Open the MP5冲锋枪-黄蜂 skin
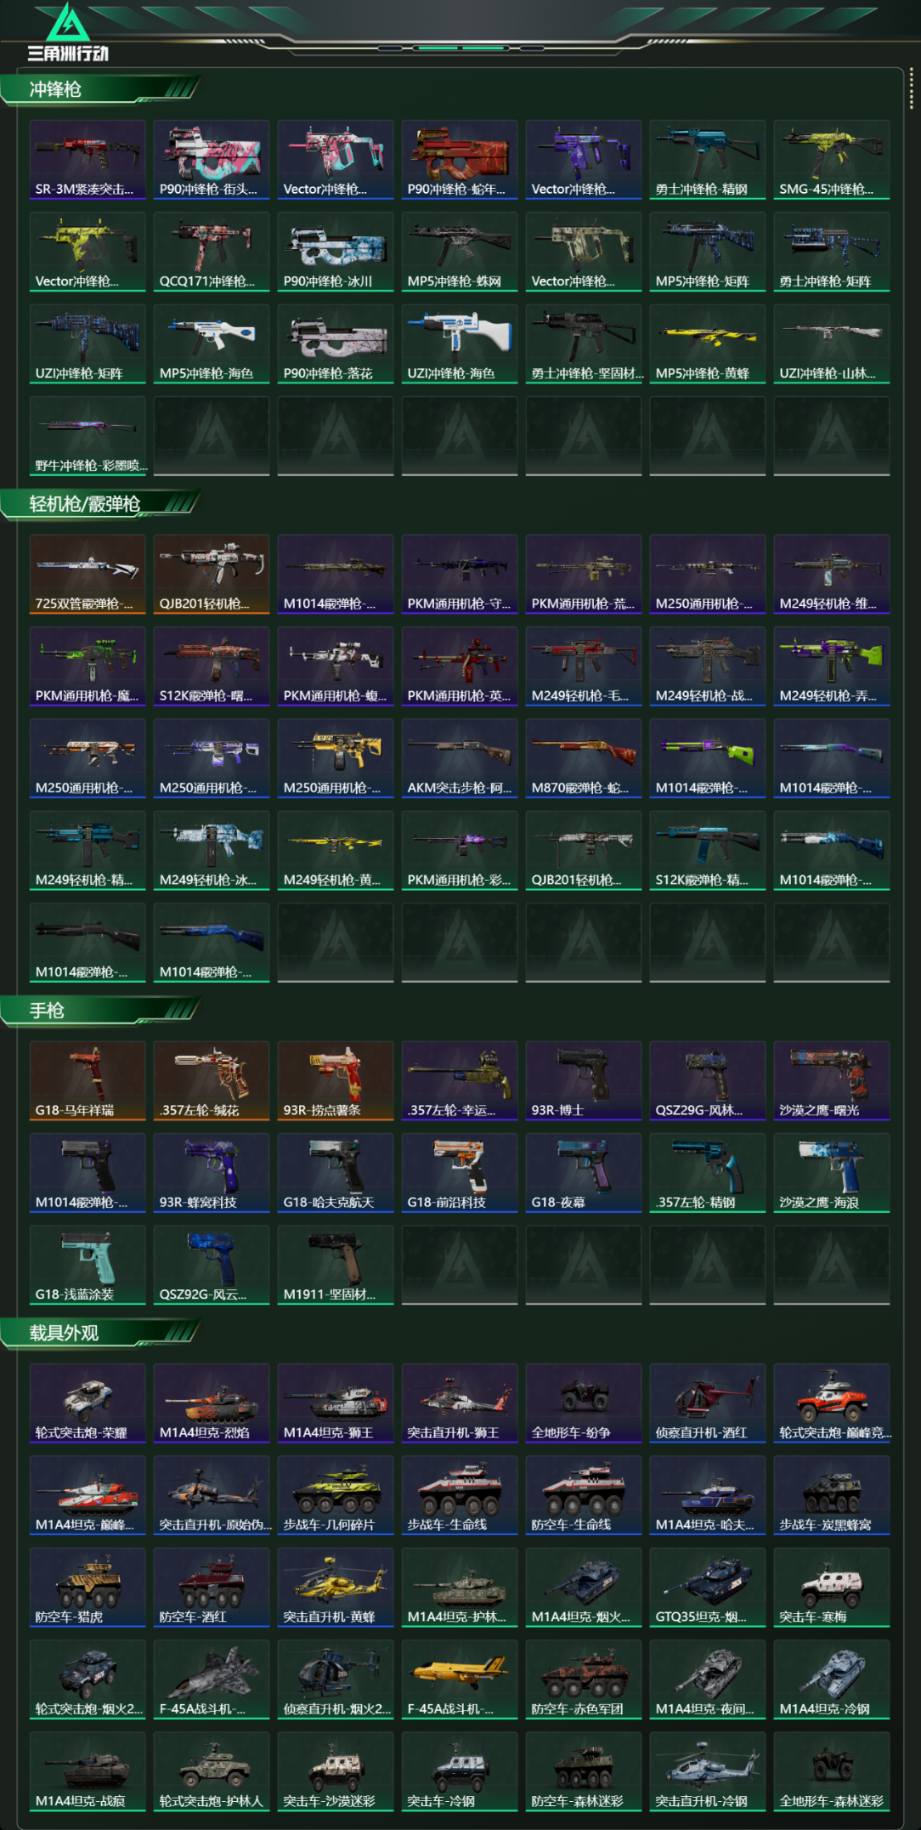This screenshot has height=1830, width=921. click(x=707, y=344)
